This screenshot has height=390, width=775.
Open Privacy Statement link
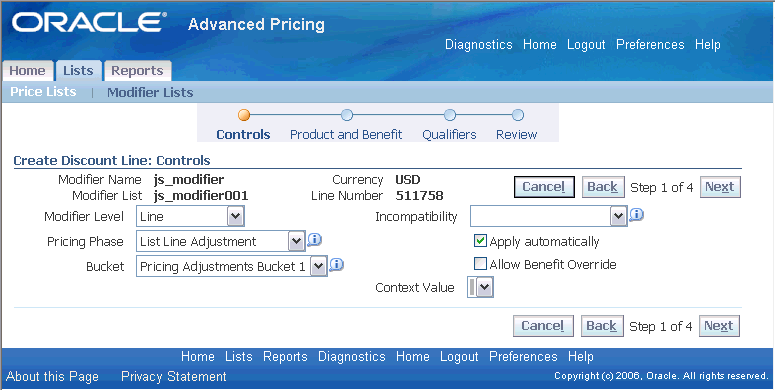tap(173, 377)
